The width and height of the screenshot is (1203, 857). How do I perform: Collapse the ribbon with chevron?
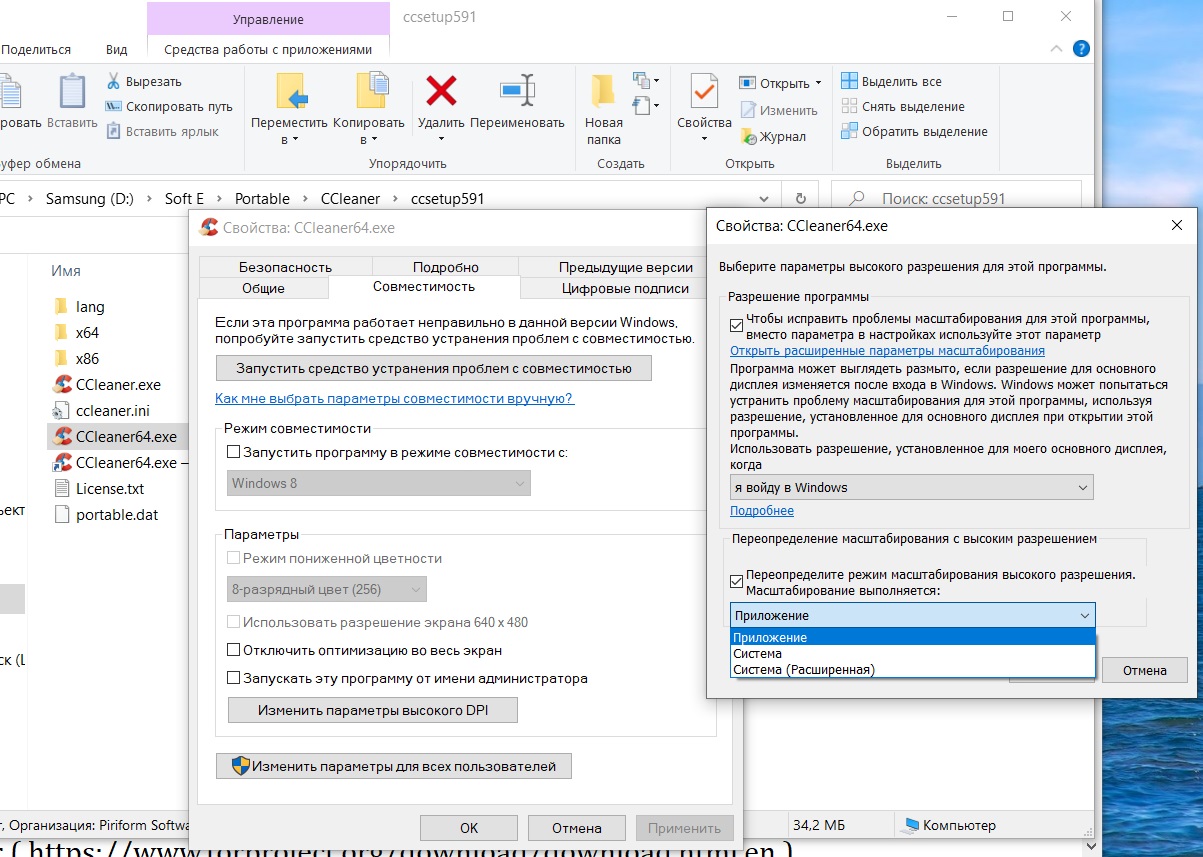tap(1057, 48)
